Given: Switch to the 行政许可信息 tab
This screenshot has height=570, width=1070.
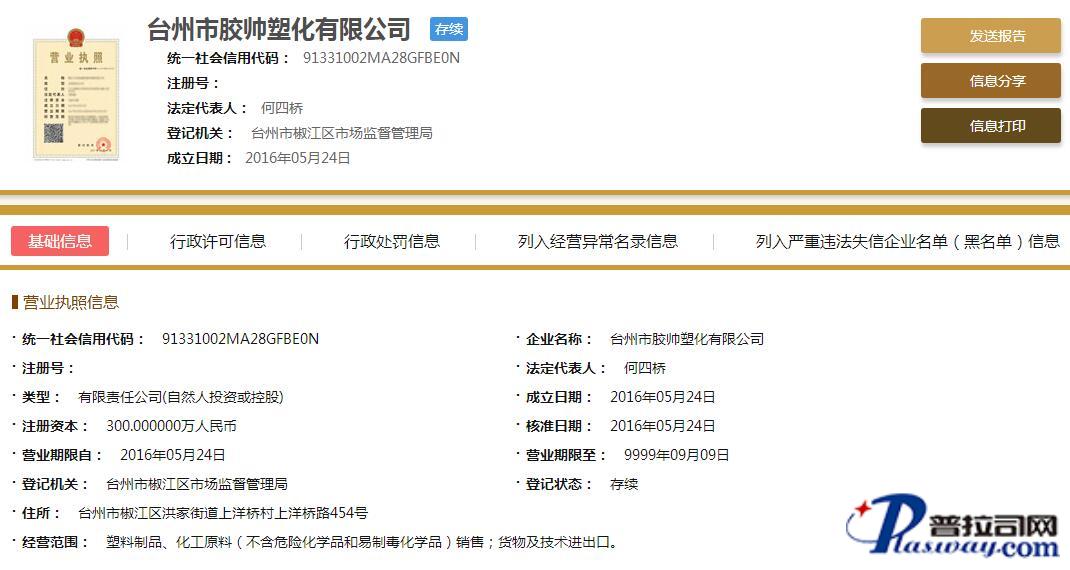Looking at the screenshot, I should 218,241.
